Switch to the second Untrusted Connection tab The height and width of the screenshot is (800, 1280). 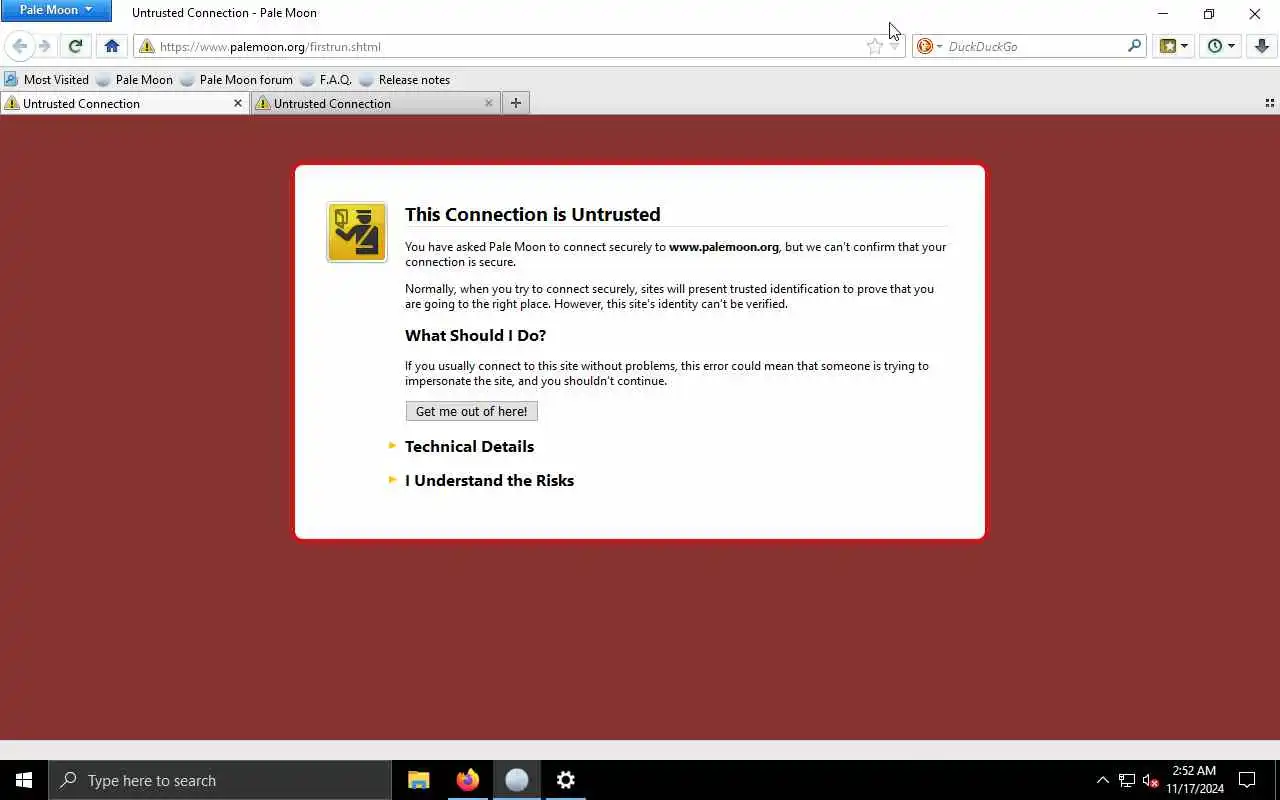pyautogui.click(x=376, y=103)
